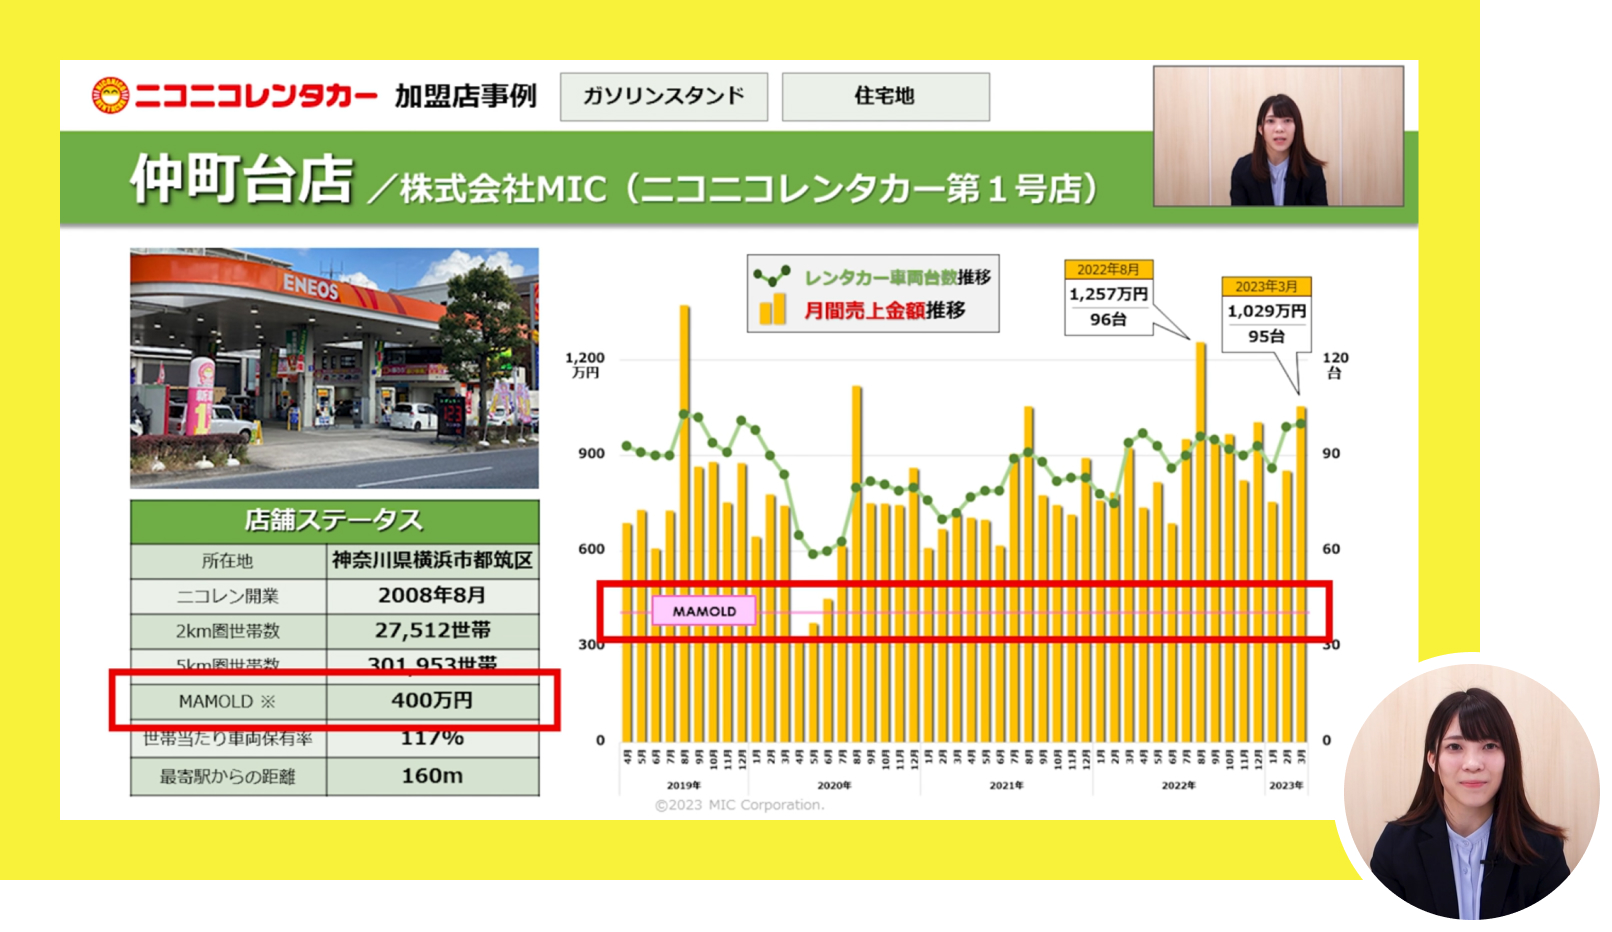Click the 2km圏世帯数 label cell

tap(228, 631)
